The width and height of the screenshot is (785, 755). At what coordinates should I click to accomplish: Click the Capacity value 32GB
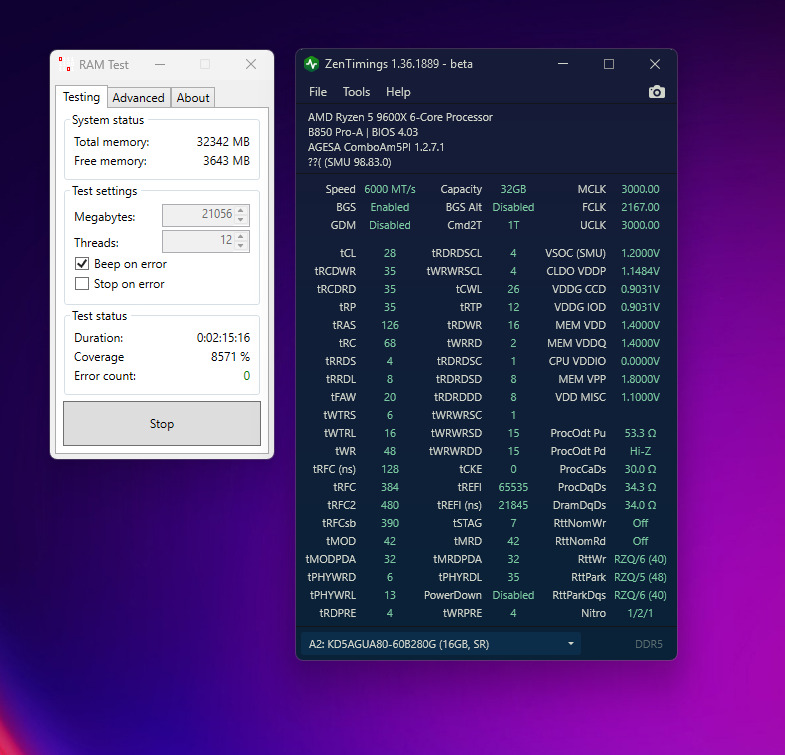point(513,189)
